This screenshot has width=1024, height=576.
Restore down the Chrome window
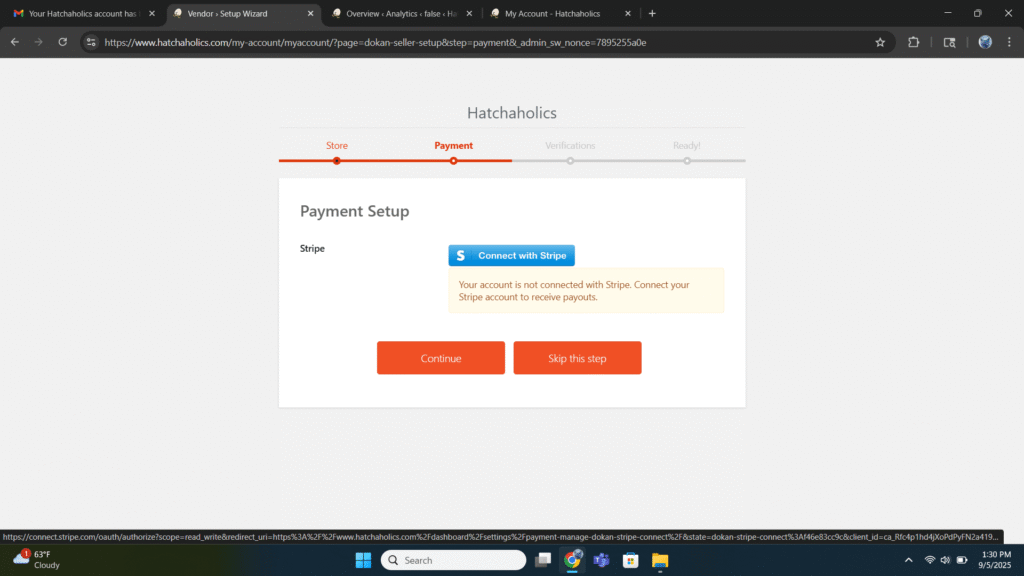978,13
